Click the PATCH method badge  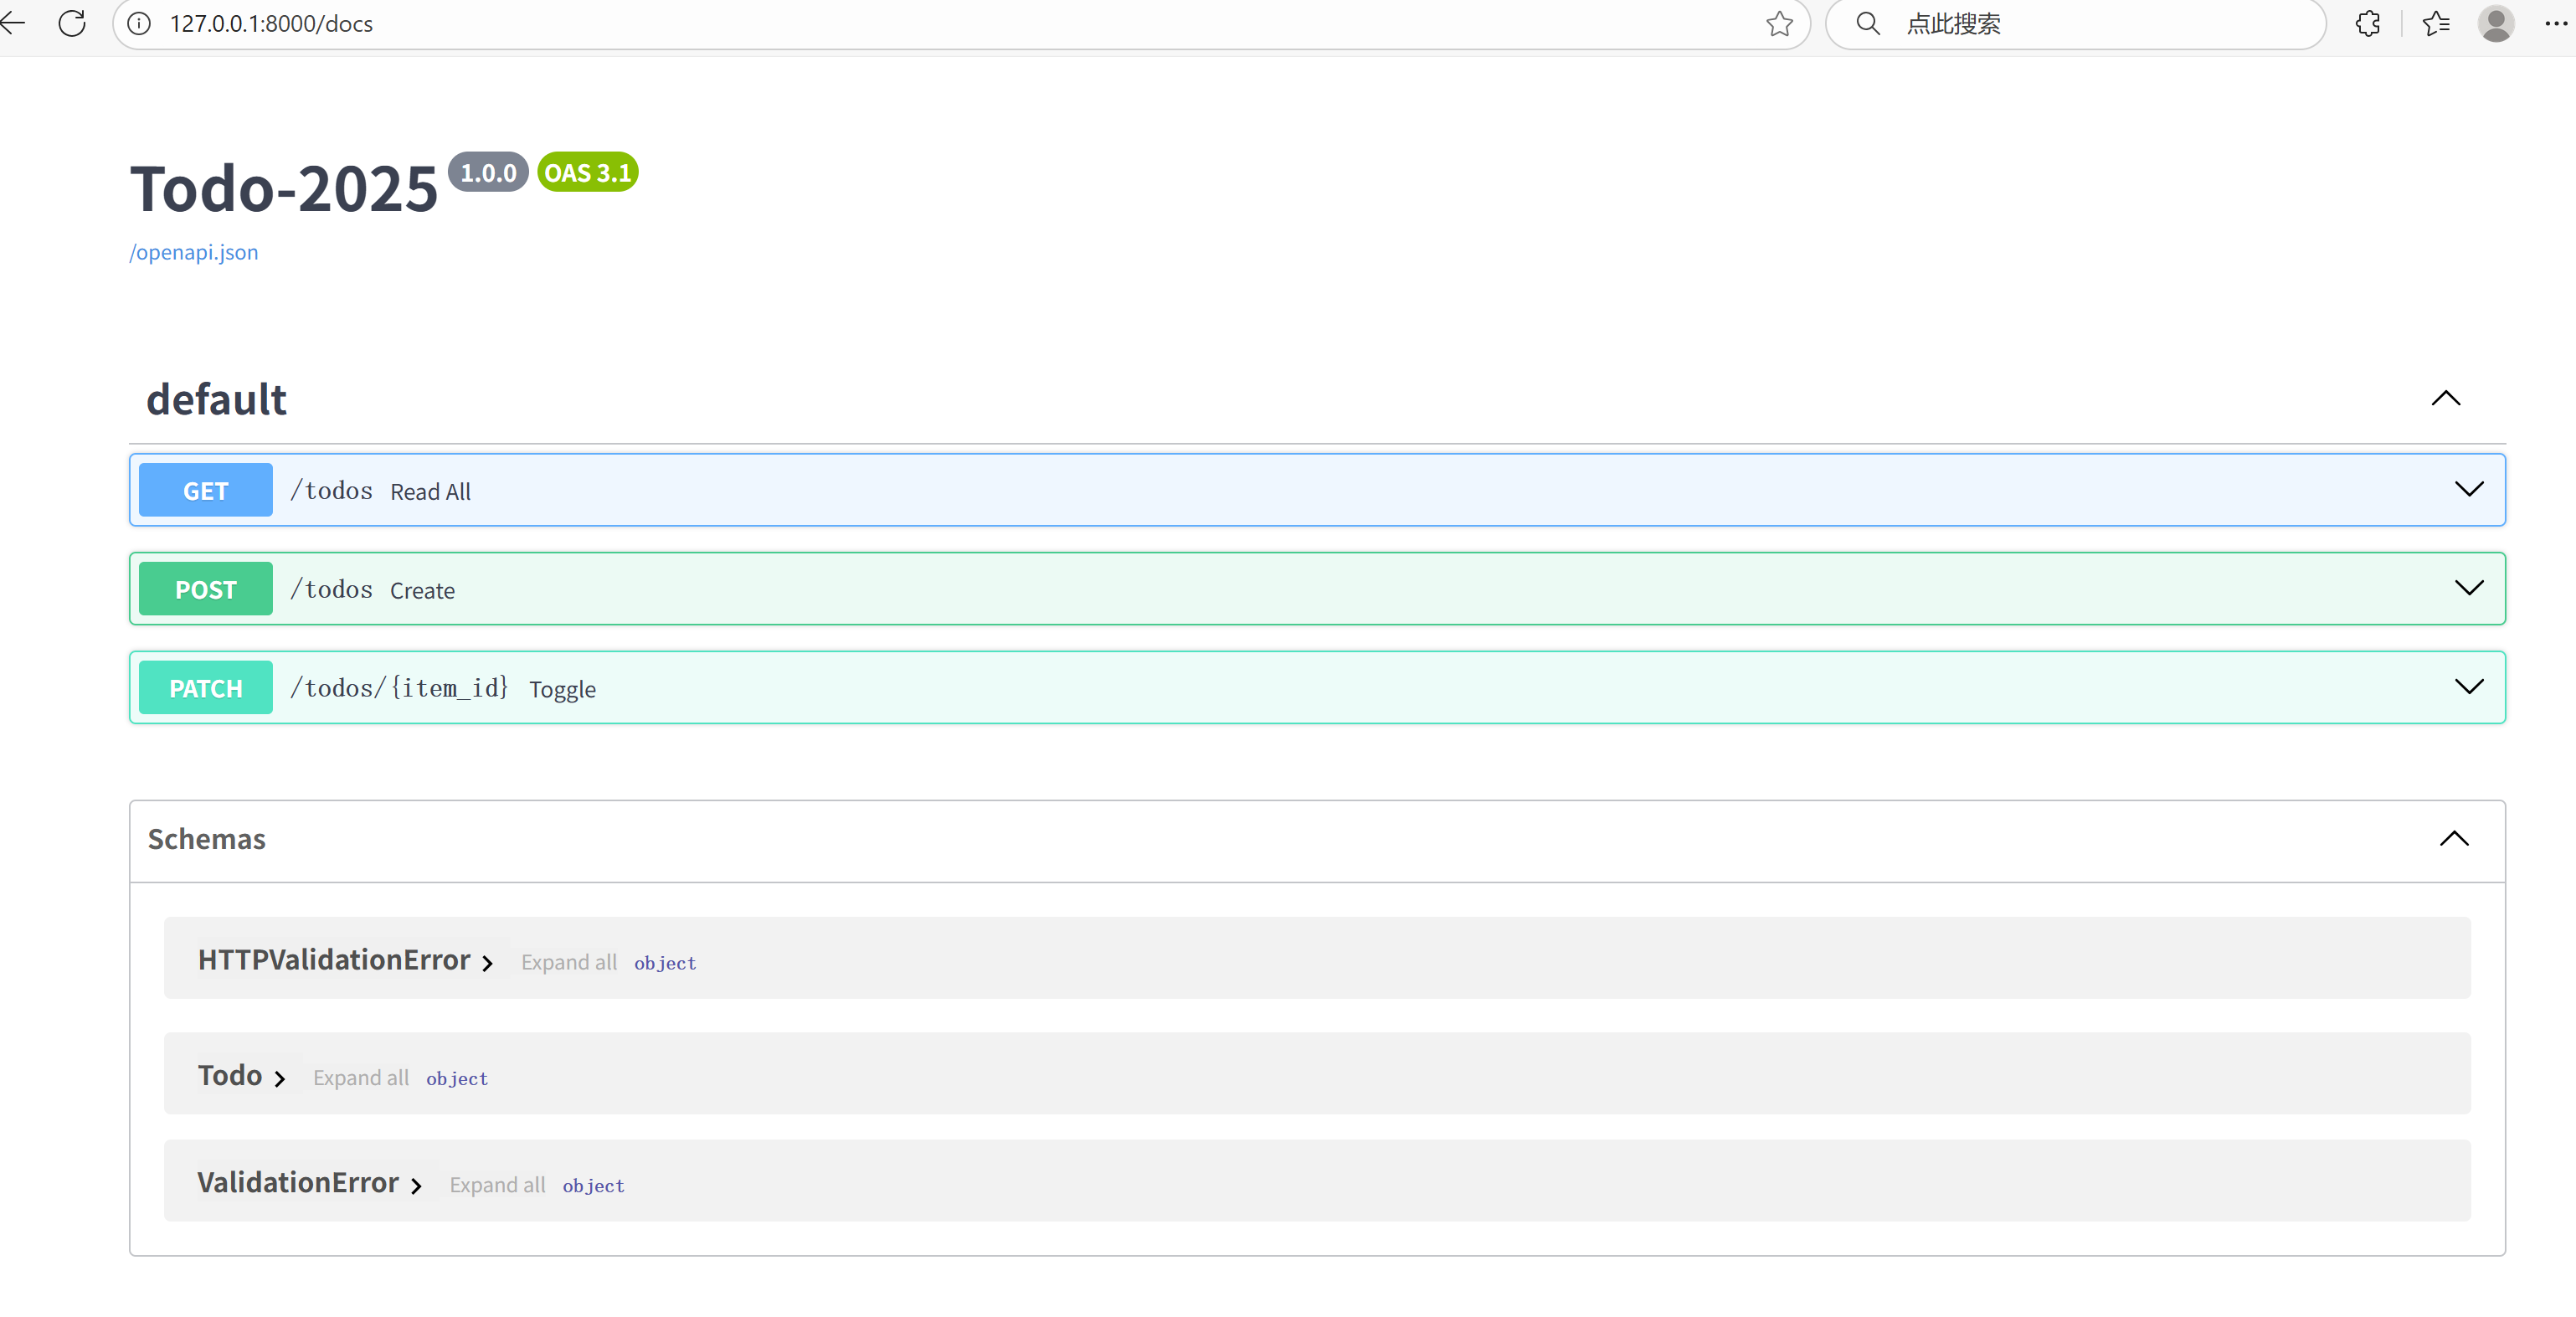coord(205,688)
